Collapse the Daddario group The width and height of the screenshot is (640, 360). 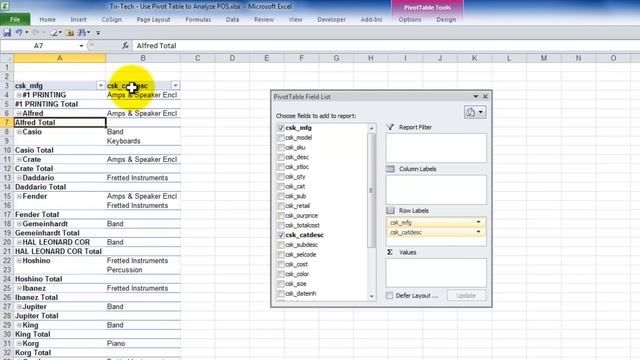(19, 178)
